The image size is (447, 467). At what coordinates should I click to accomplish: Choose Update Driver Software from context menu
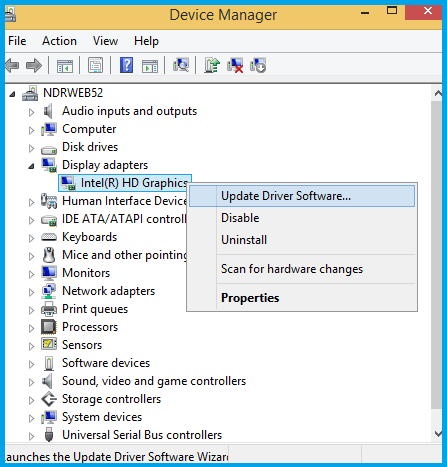(x=302, y=196)
